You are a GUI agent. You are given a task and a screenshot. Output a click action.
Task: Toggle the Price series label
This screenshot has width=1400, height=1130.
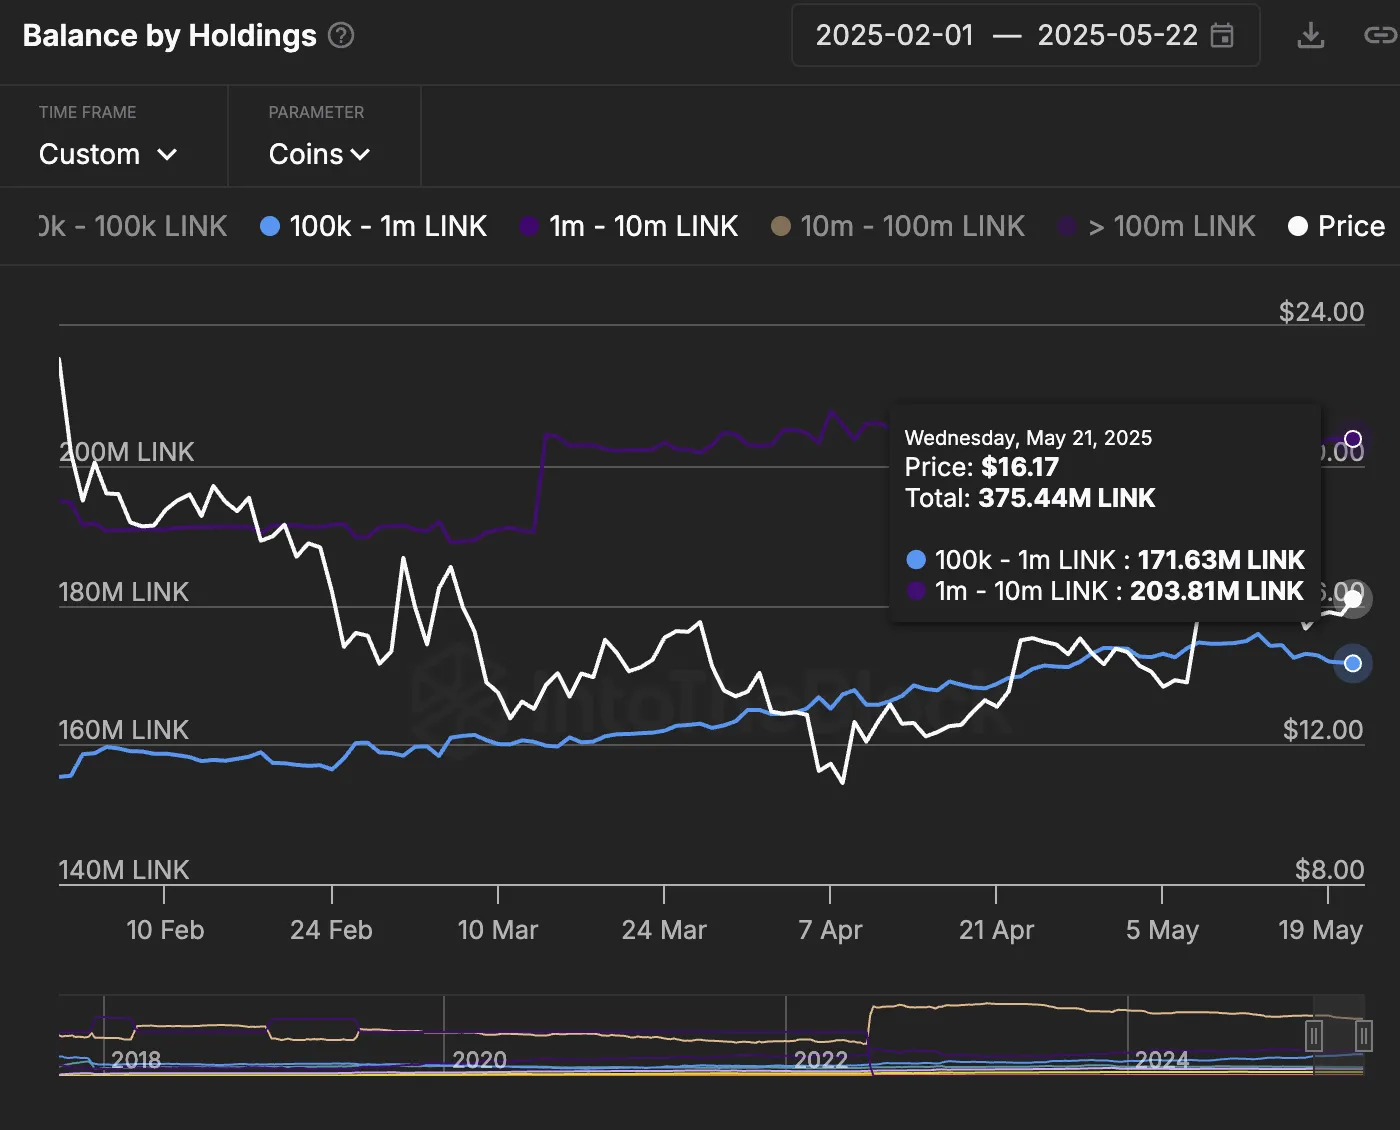click(x=1351, y=227)
